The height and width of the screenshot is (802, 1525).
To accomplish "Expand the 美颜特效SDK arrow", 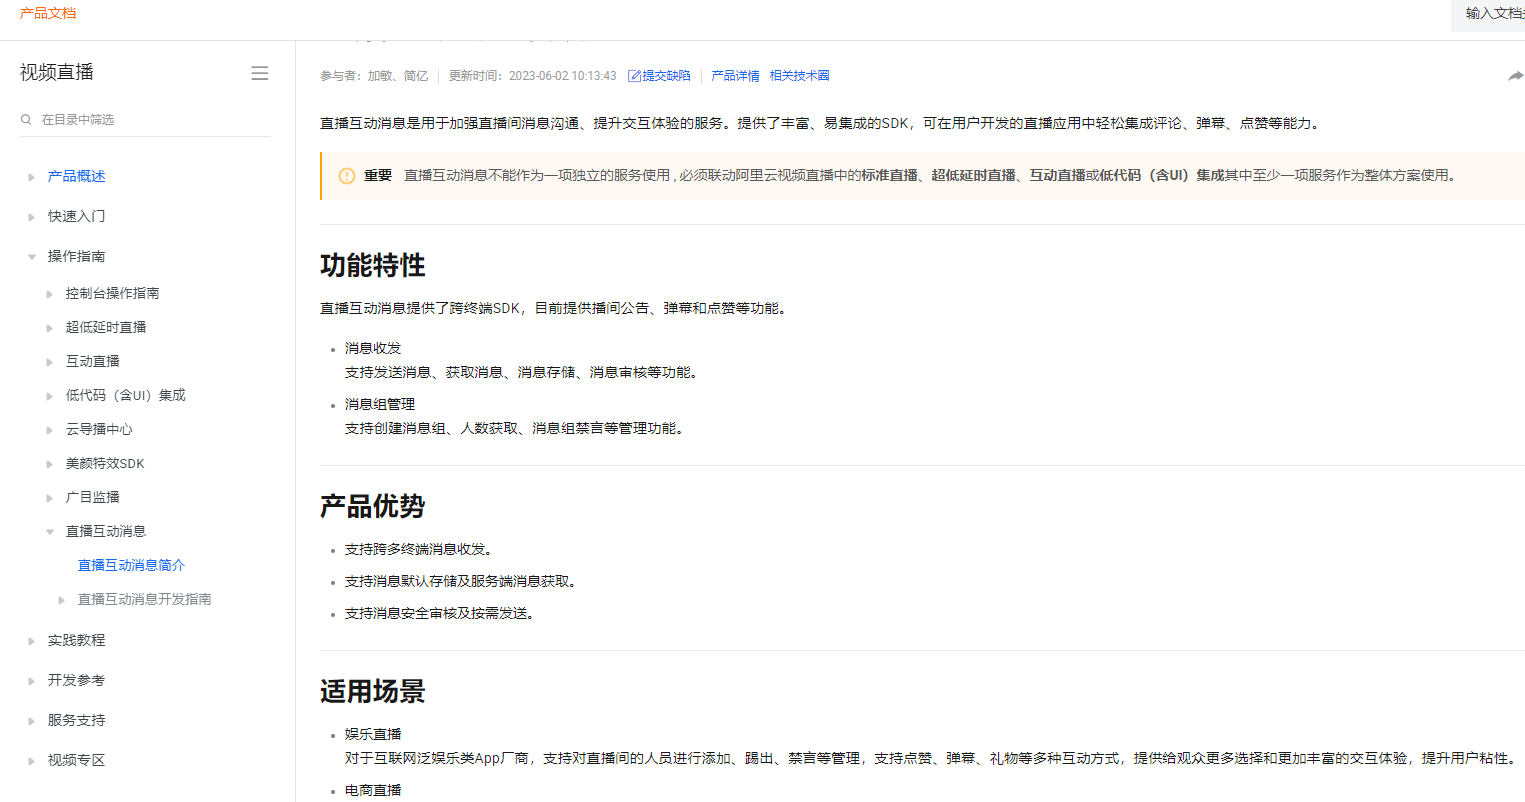I will click(x=49, y=464).
